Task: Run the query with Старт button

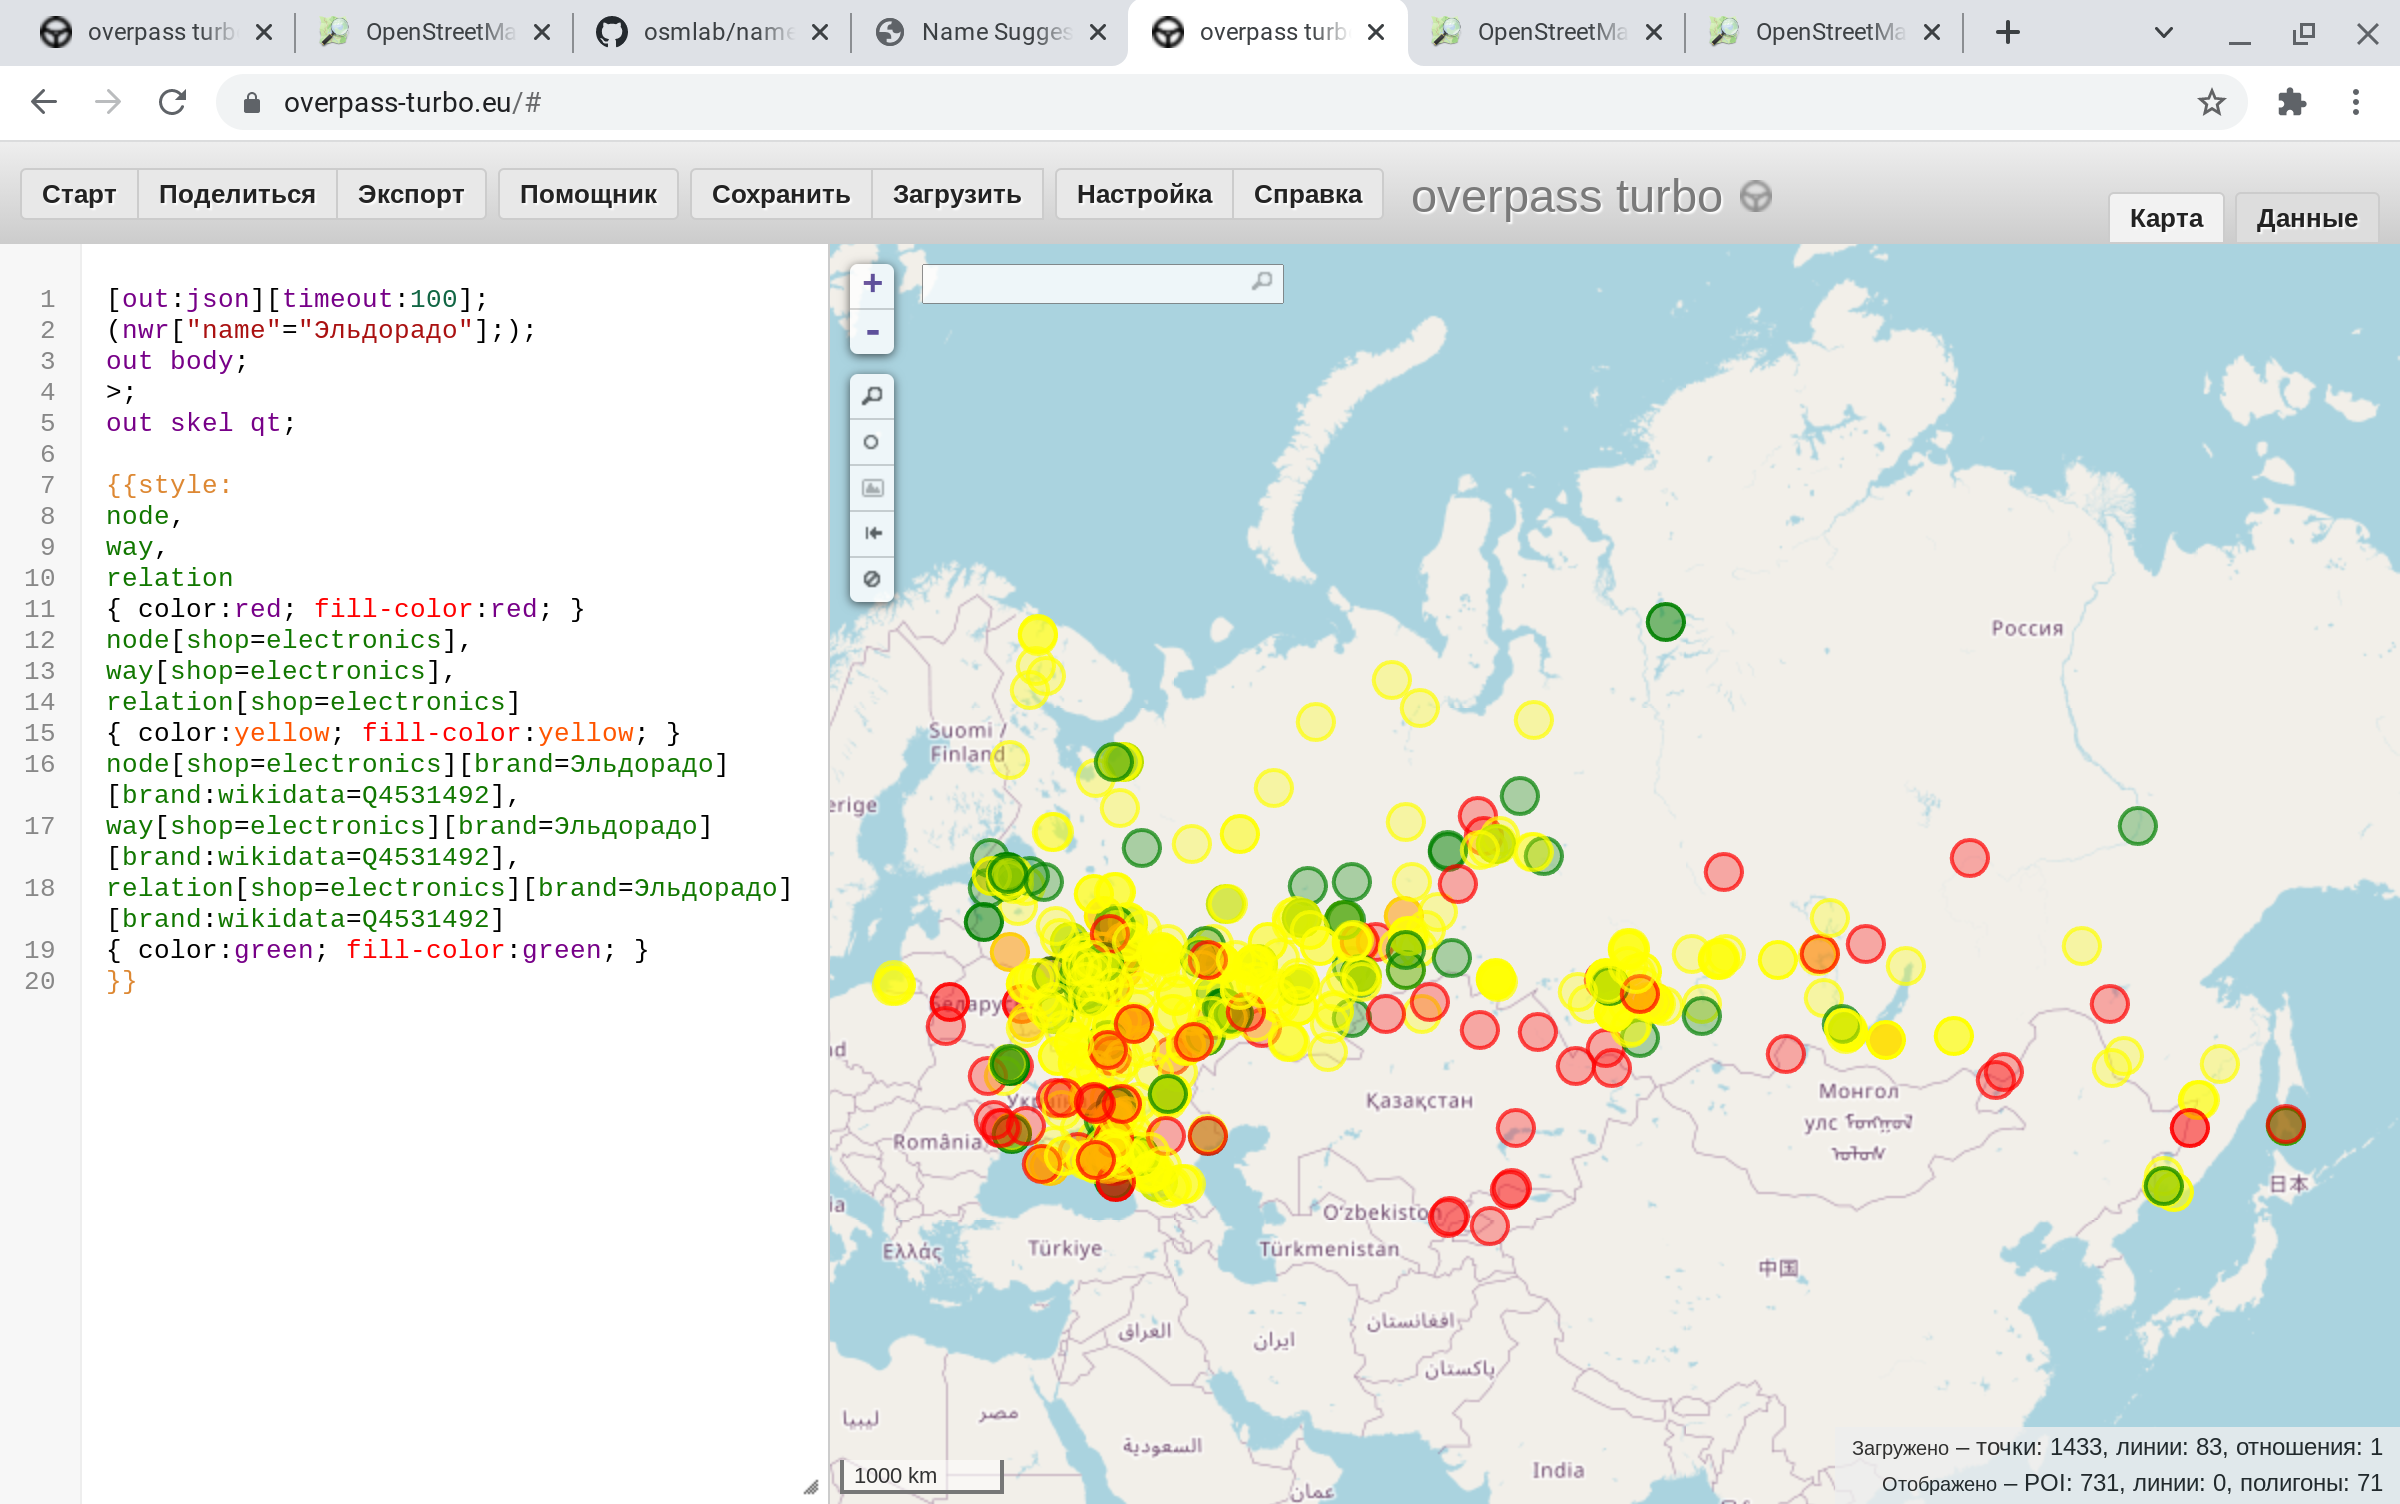Action: pyautogui.click(x=79, y=194)
